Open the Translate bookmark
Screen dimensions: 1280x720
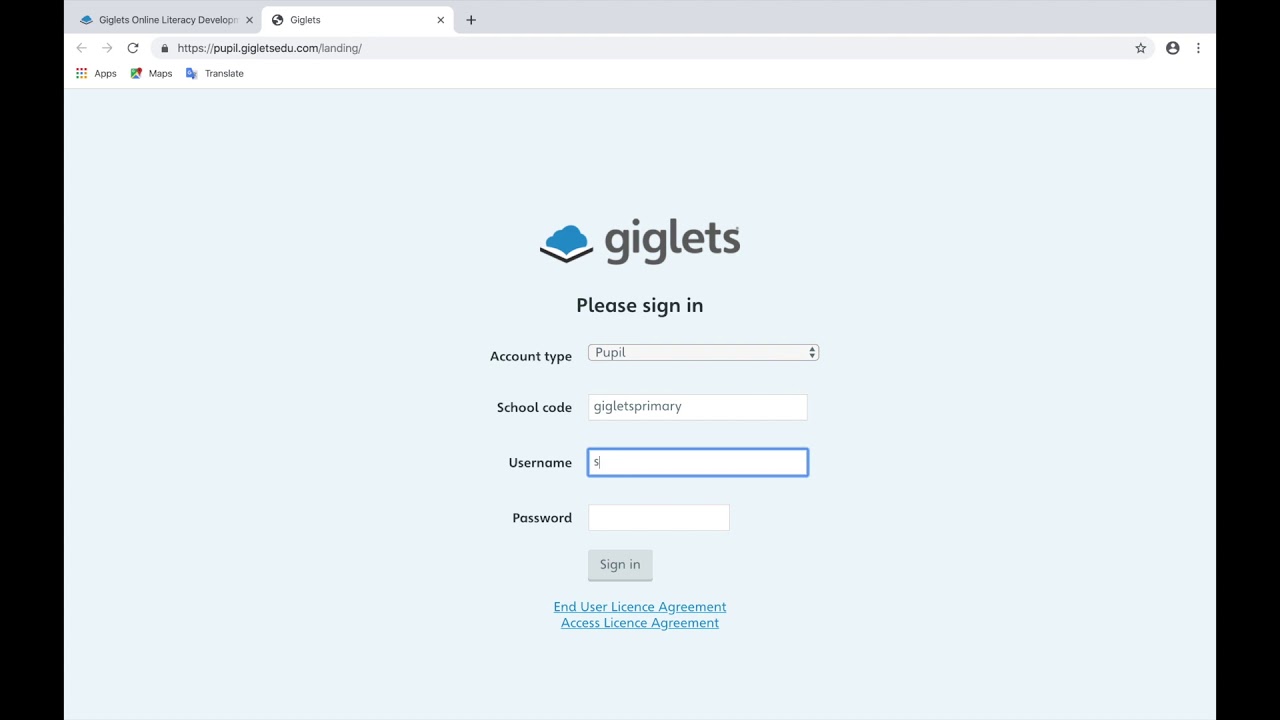(x=215, y=73)
